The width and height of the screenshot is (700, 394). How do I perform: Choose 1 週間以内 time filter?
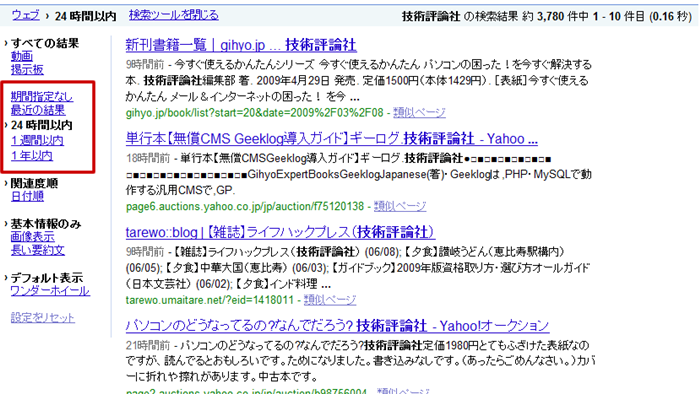coord(37,141)
